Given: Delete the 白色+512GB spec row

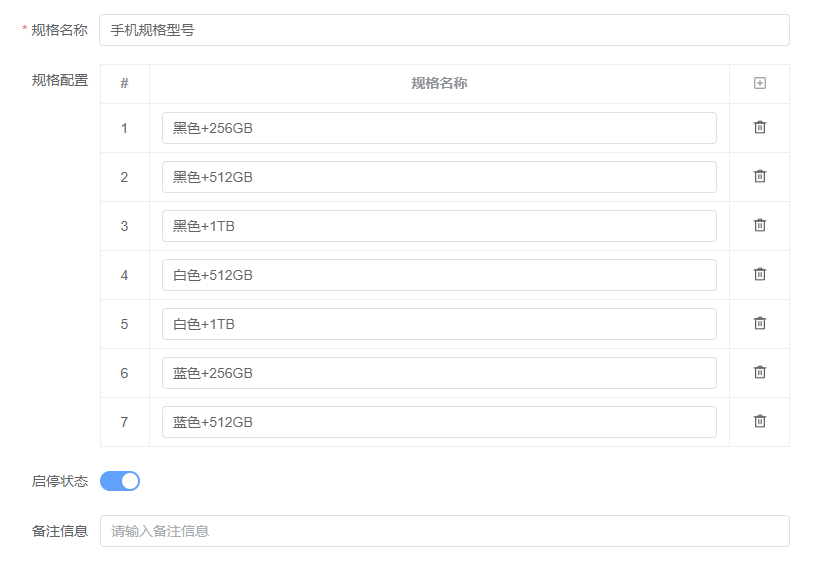Looking at the screenshot, I should coord(759,274).
